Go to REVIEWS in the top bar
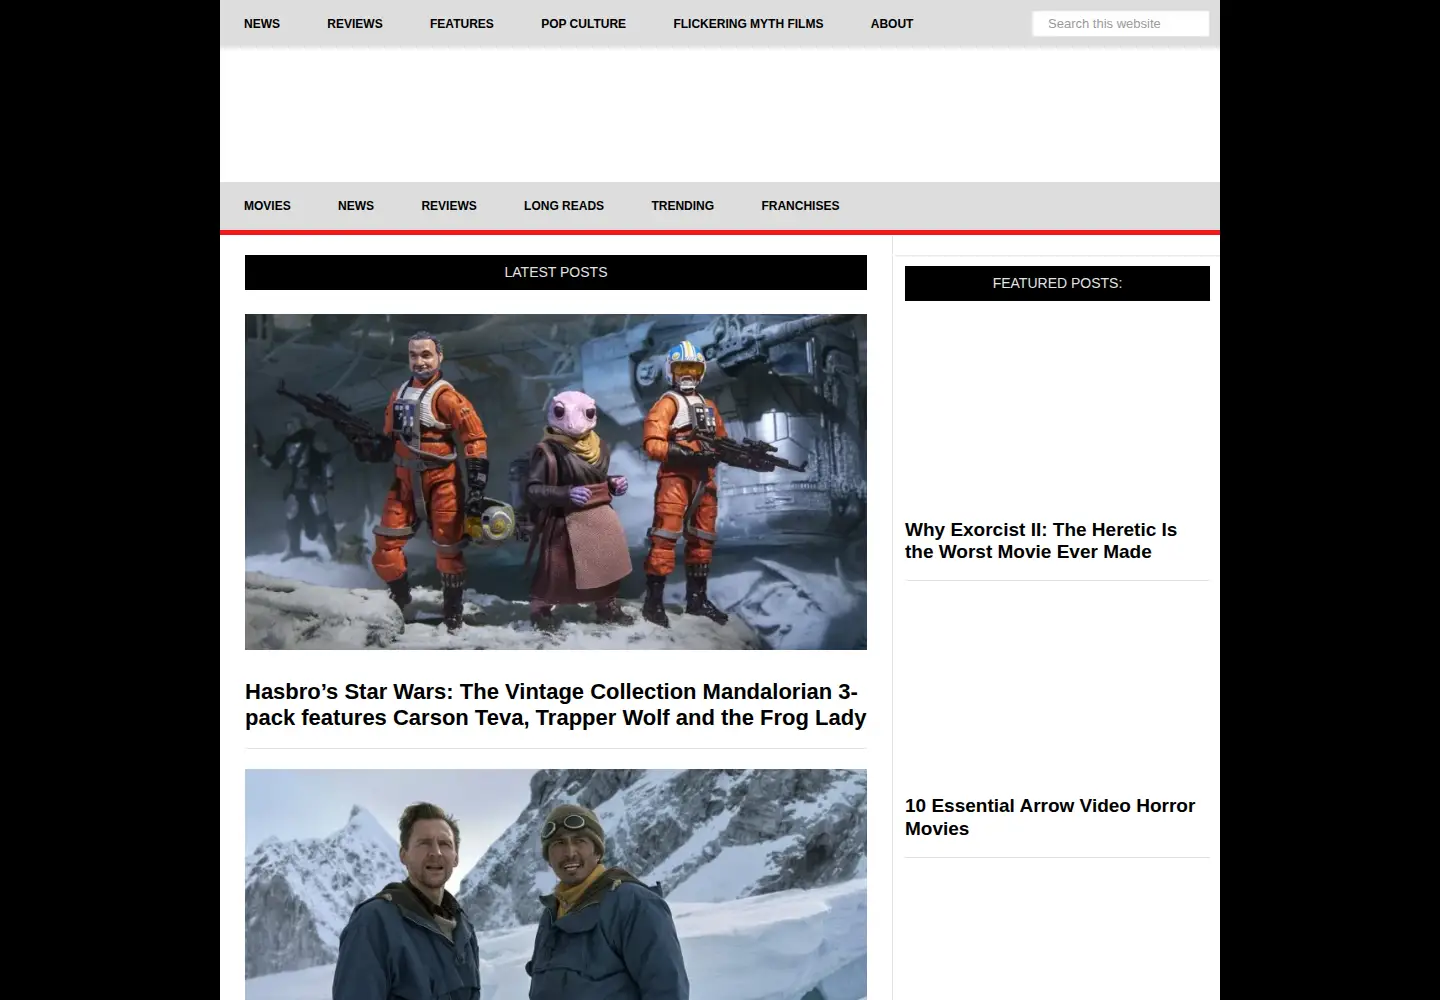The image size is (1440, 1000). tap(355, 23)
